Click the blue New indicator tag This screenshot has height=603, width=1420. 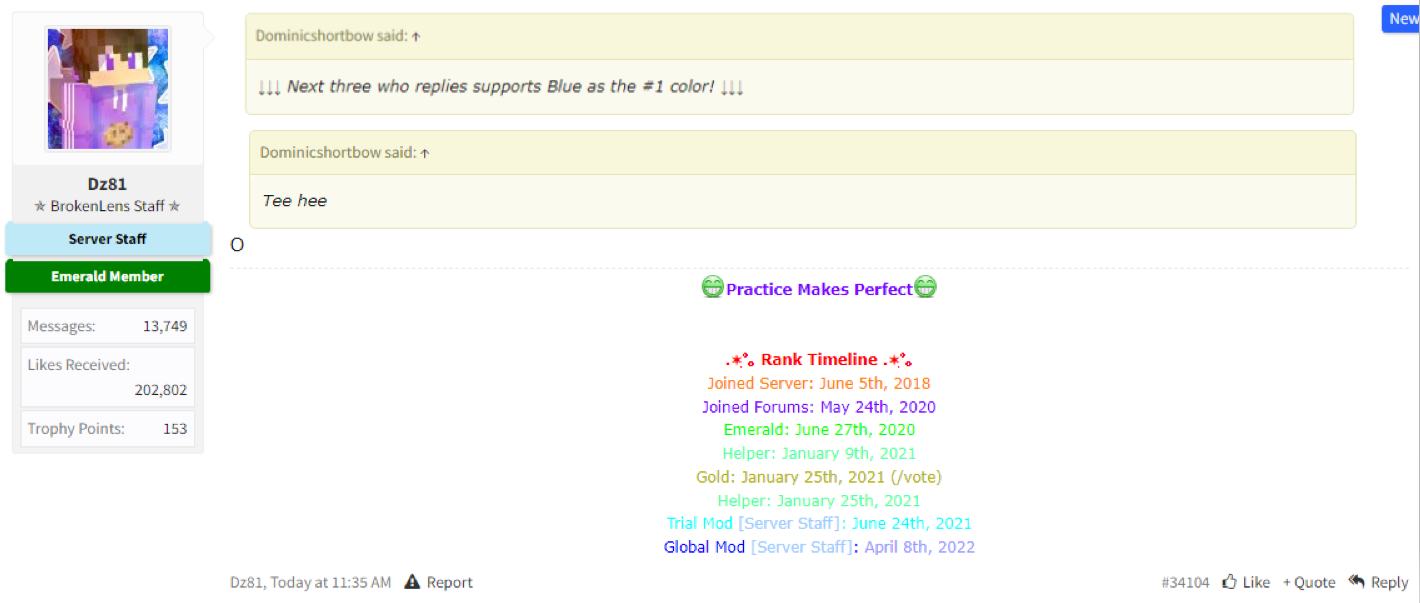pyautogui.click(x=1401, y=19)
